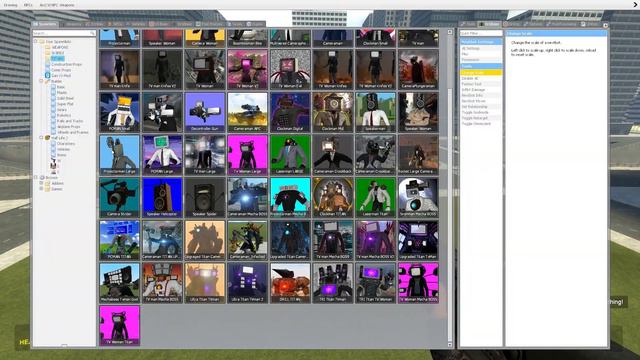Screen dimensions: 640x360
Task: Choose the Upgraded Titan TvMan icon
Action: pyautogui.click(x=418, y=240)
